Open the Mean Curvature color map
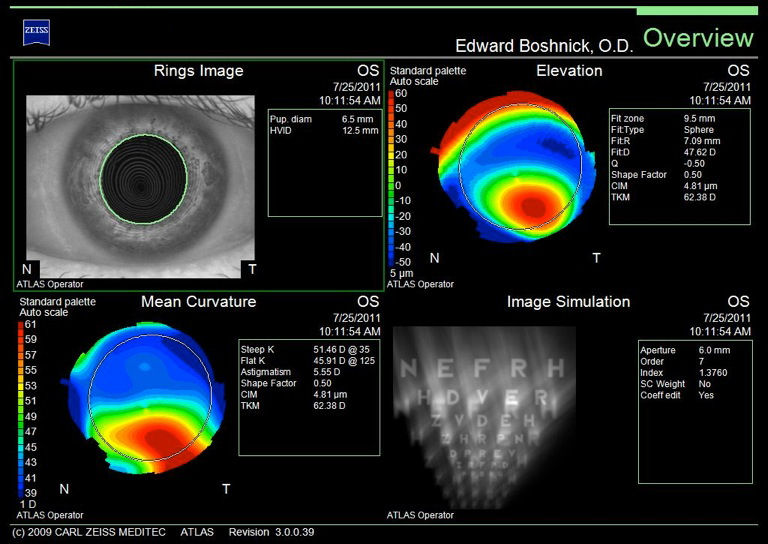The image size is (768, 544). coord(148,400)
